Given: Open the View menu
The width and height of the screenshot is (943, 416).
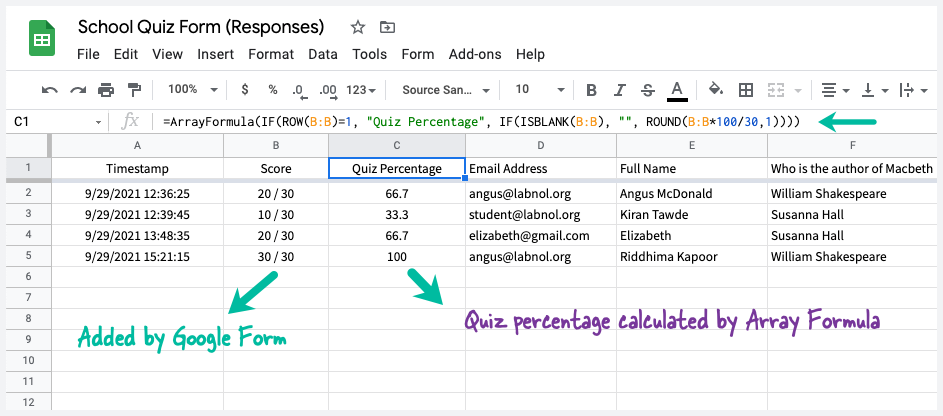Looking at the screenshot, I should pyautogui.click(x=167, y=54).
